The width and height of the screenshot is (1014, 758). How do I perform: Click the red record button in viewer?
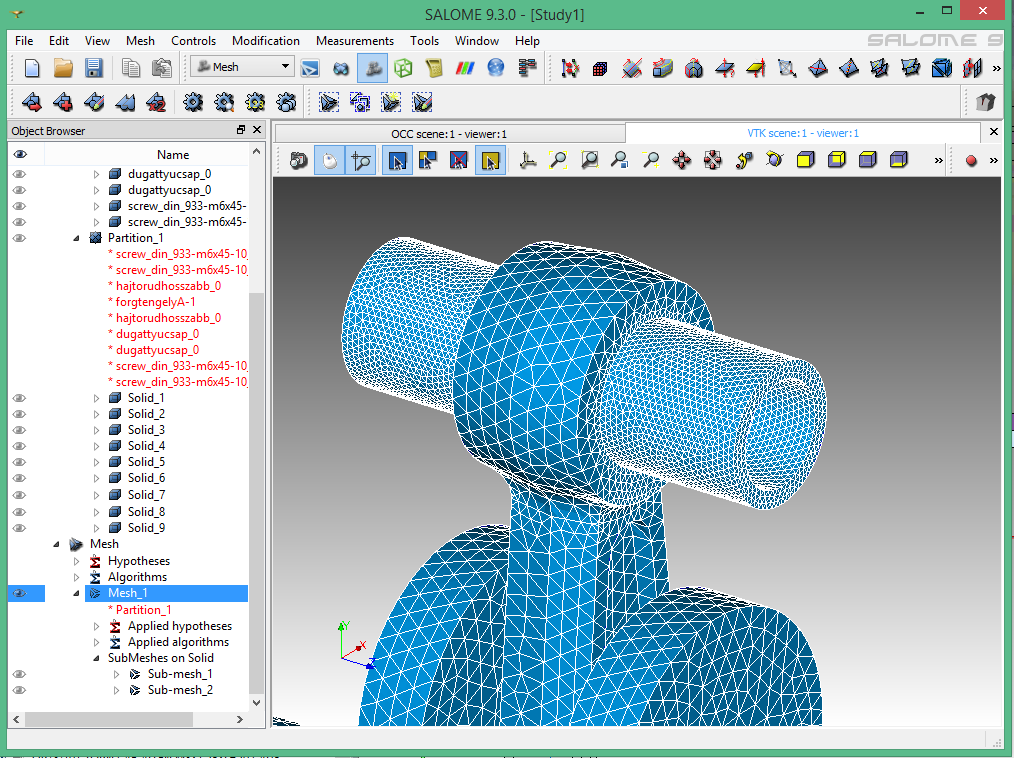[x=971, y=160]
